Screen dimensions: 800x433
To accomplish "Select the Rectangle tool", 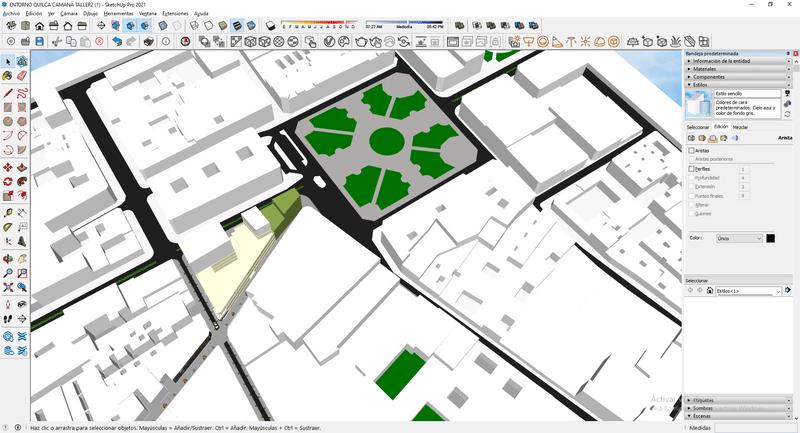I will (8, 108).
